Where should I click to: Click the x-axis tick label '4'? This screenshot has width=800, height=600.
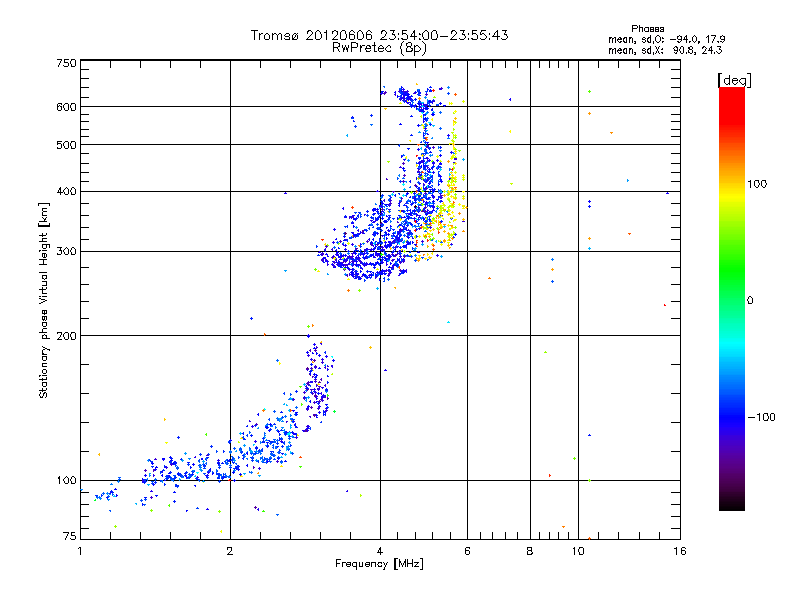tap(380, 551)
